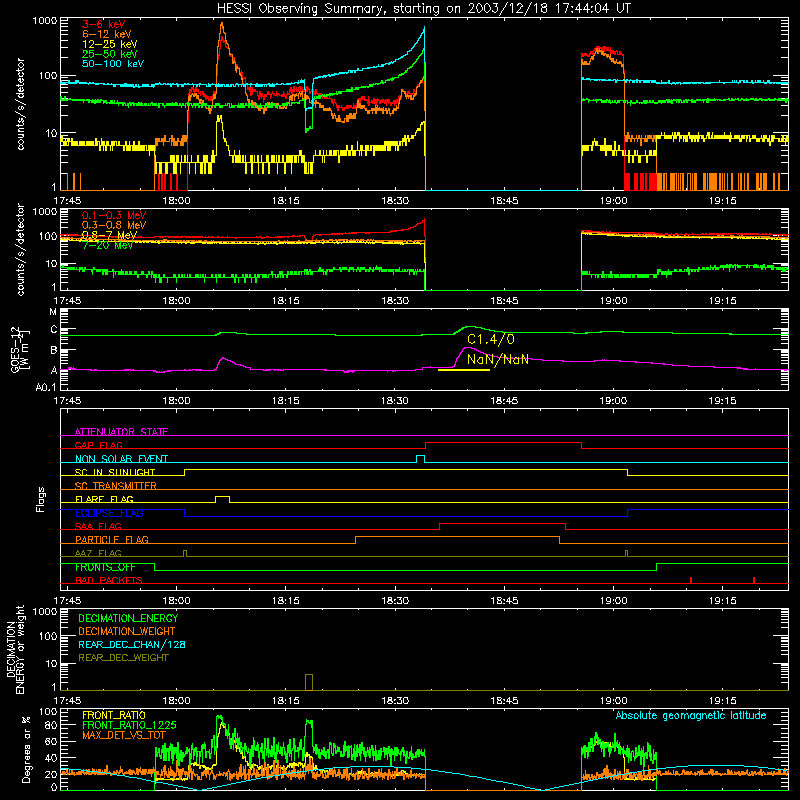Screen dimensions: 800x800
Task: Click the 0.8-7 MeV legend label
Action: (109, 235)
